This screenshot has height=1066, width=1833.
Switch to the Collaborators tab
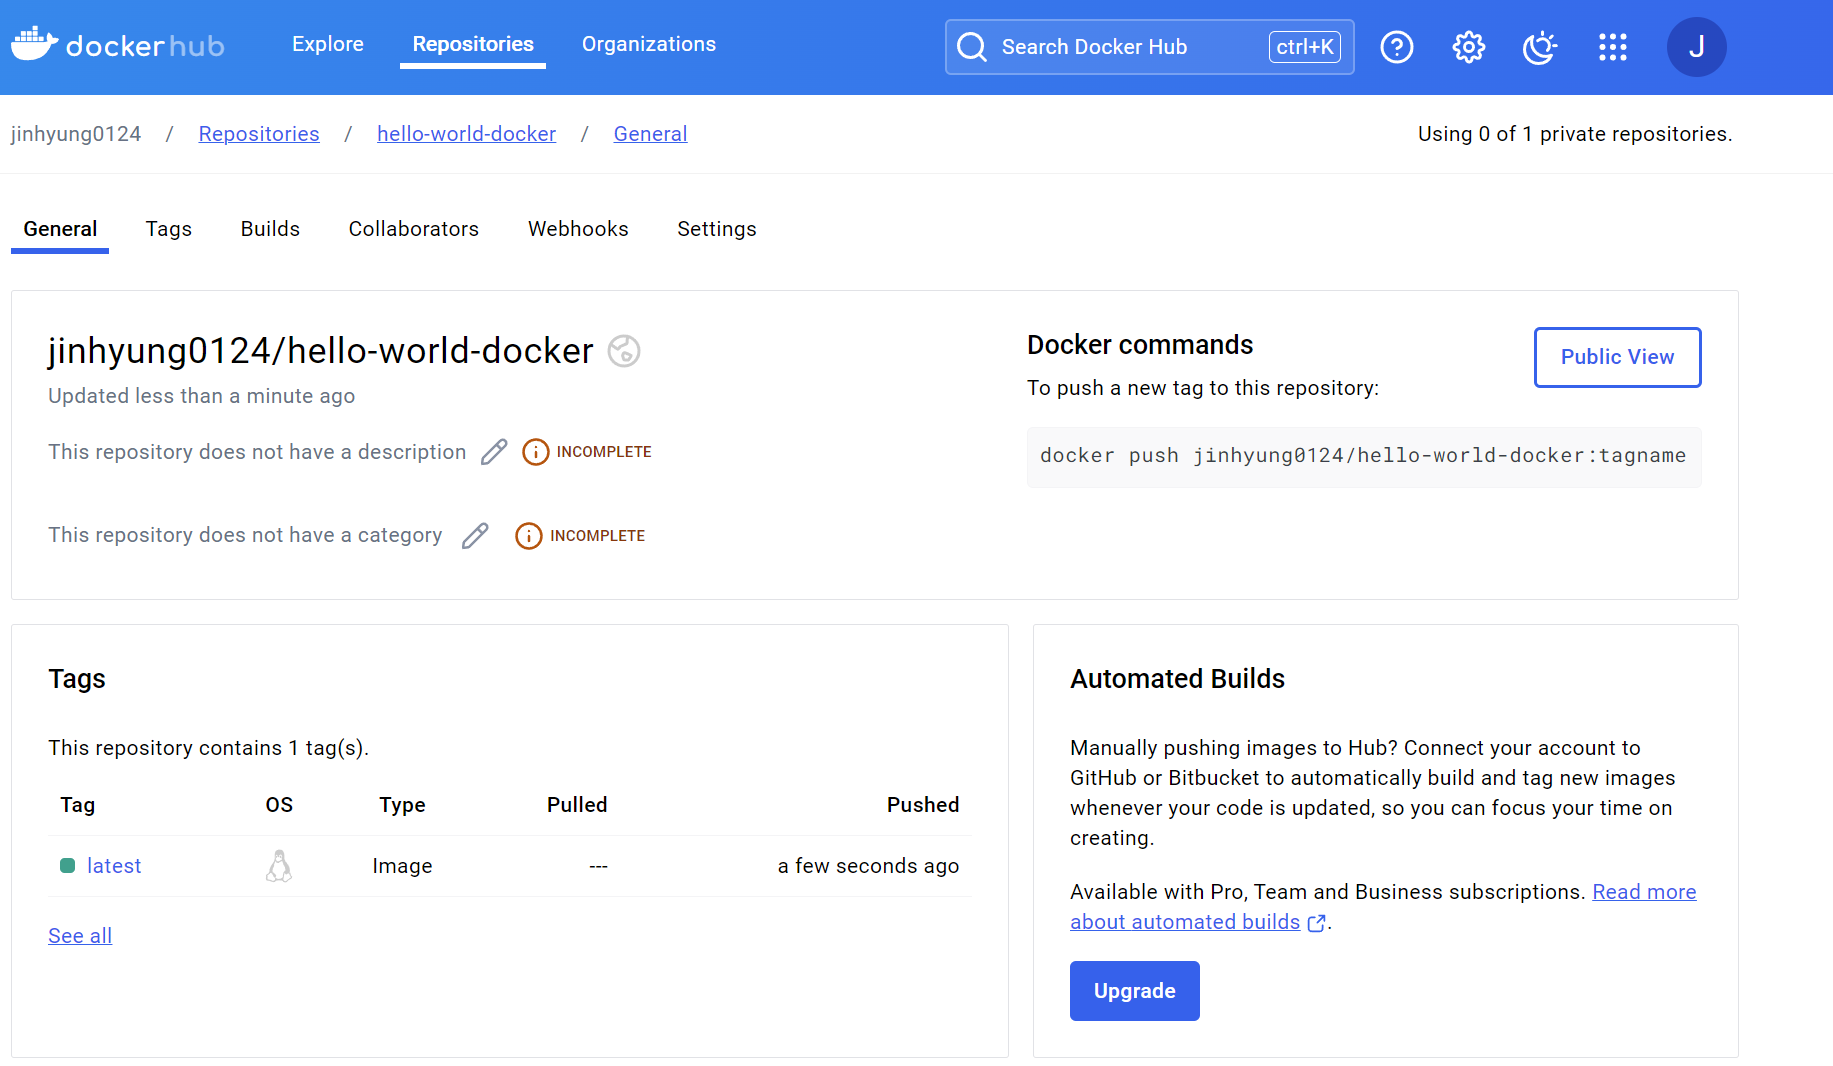(414, 229)
